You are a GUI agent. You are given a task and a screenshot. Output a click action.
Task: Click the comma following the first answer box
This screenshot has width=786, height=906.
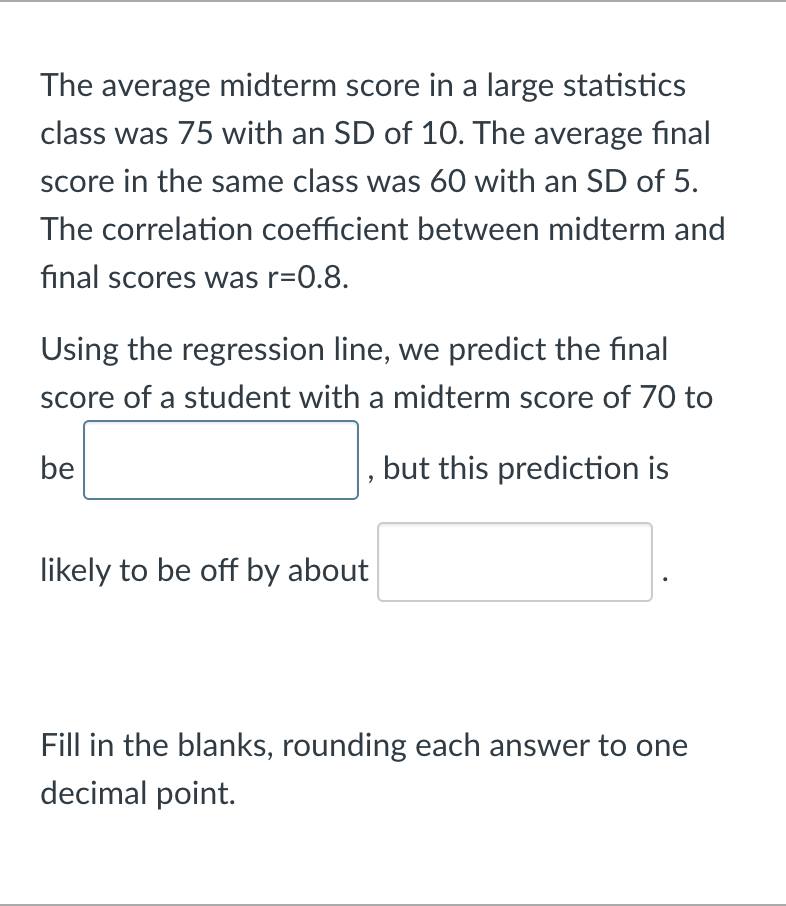pos(370,475)
